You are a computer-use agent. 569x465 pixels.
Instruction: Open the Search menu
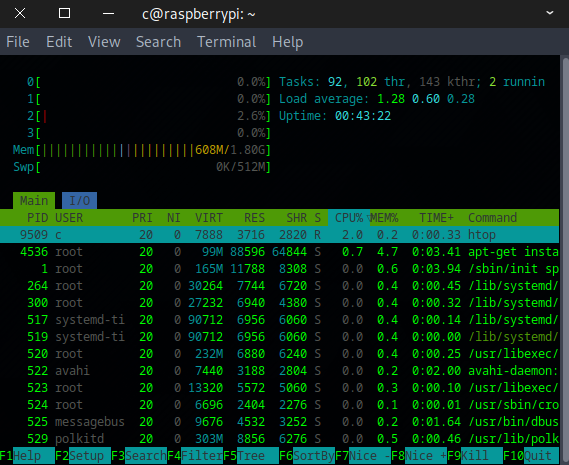159,42
